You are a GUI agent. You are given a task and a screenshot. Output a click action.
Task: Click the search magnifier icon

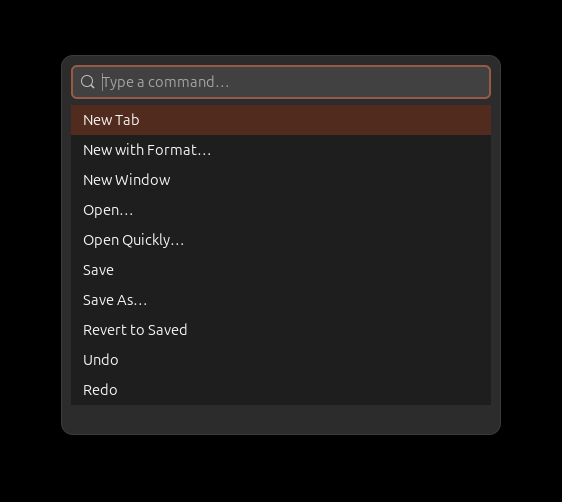87,82
